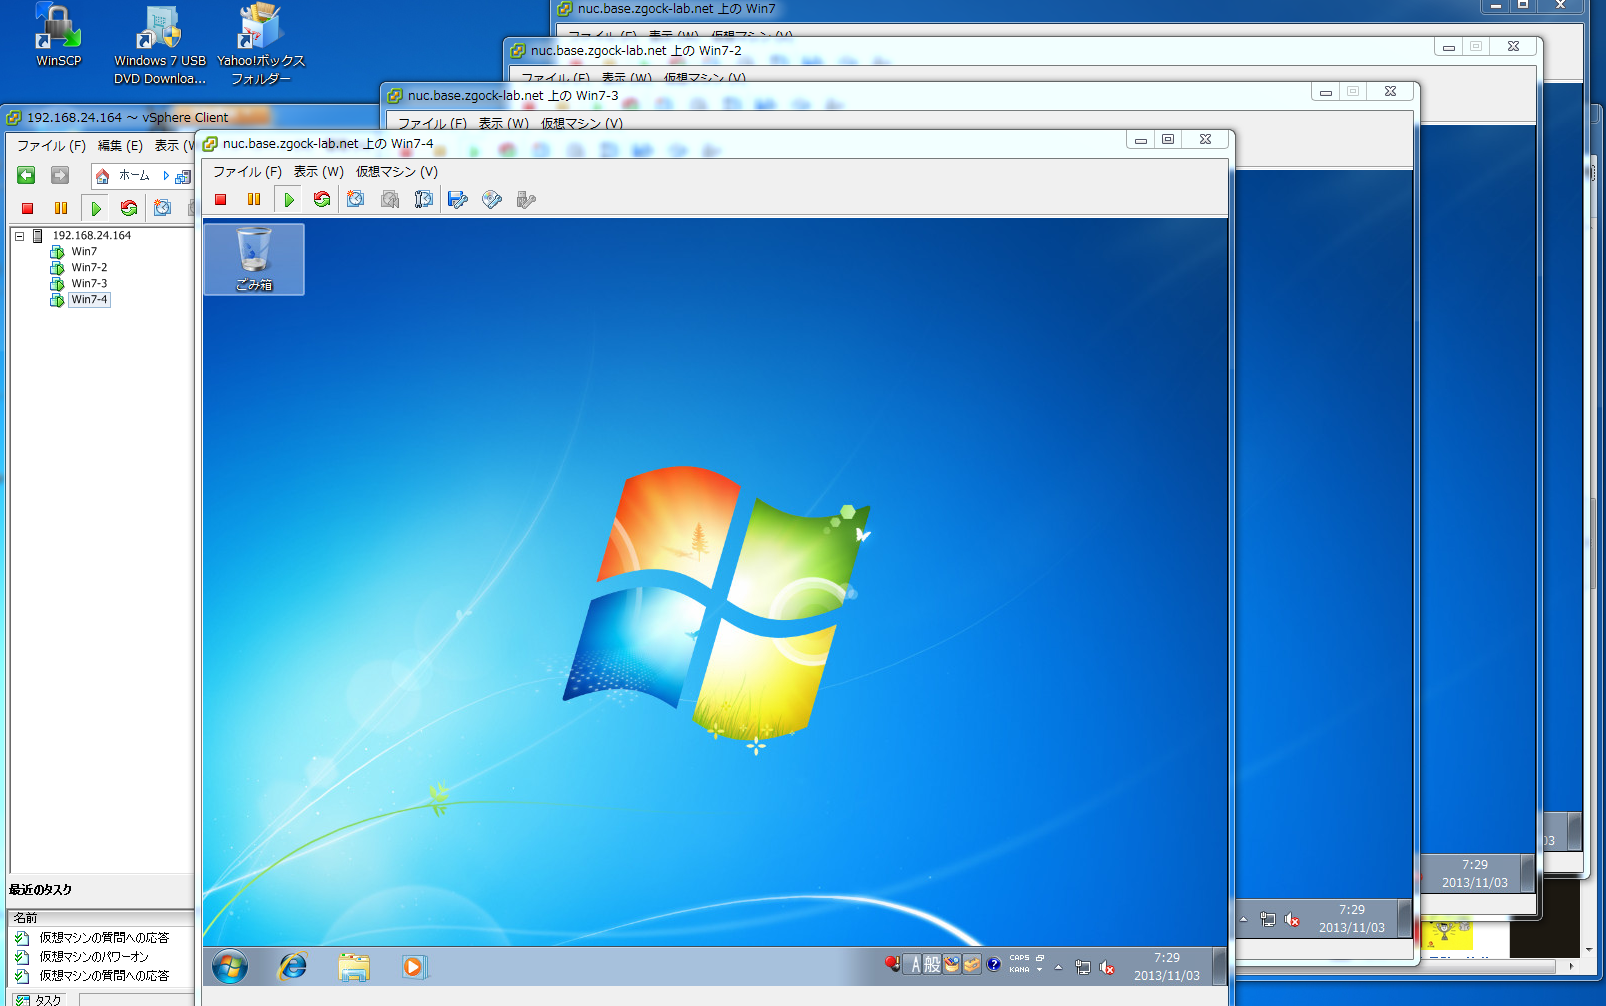1606x1006 pixels.
Task: Click the gray Forward arrow in vSphere Client
Action: tap(60, 176)
